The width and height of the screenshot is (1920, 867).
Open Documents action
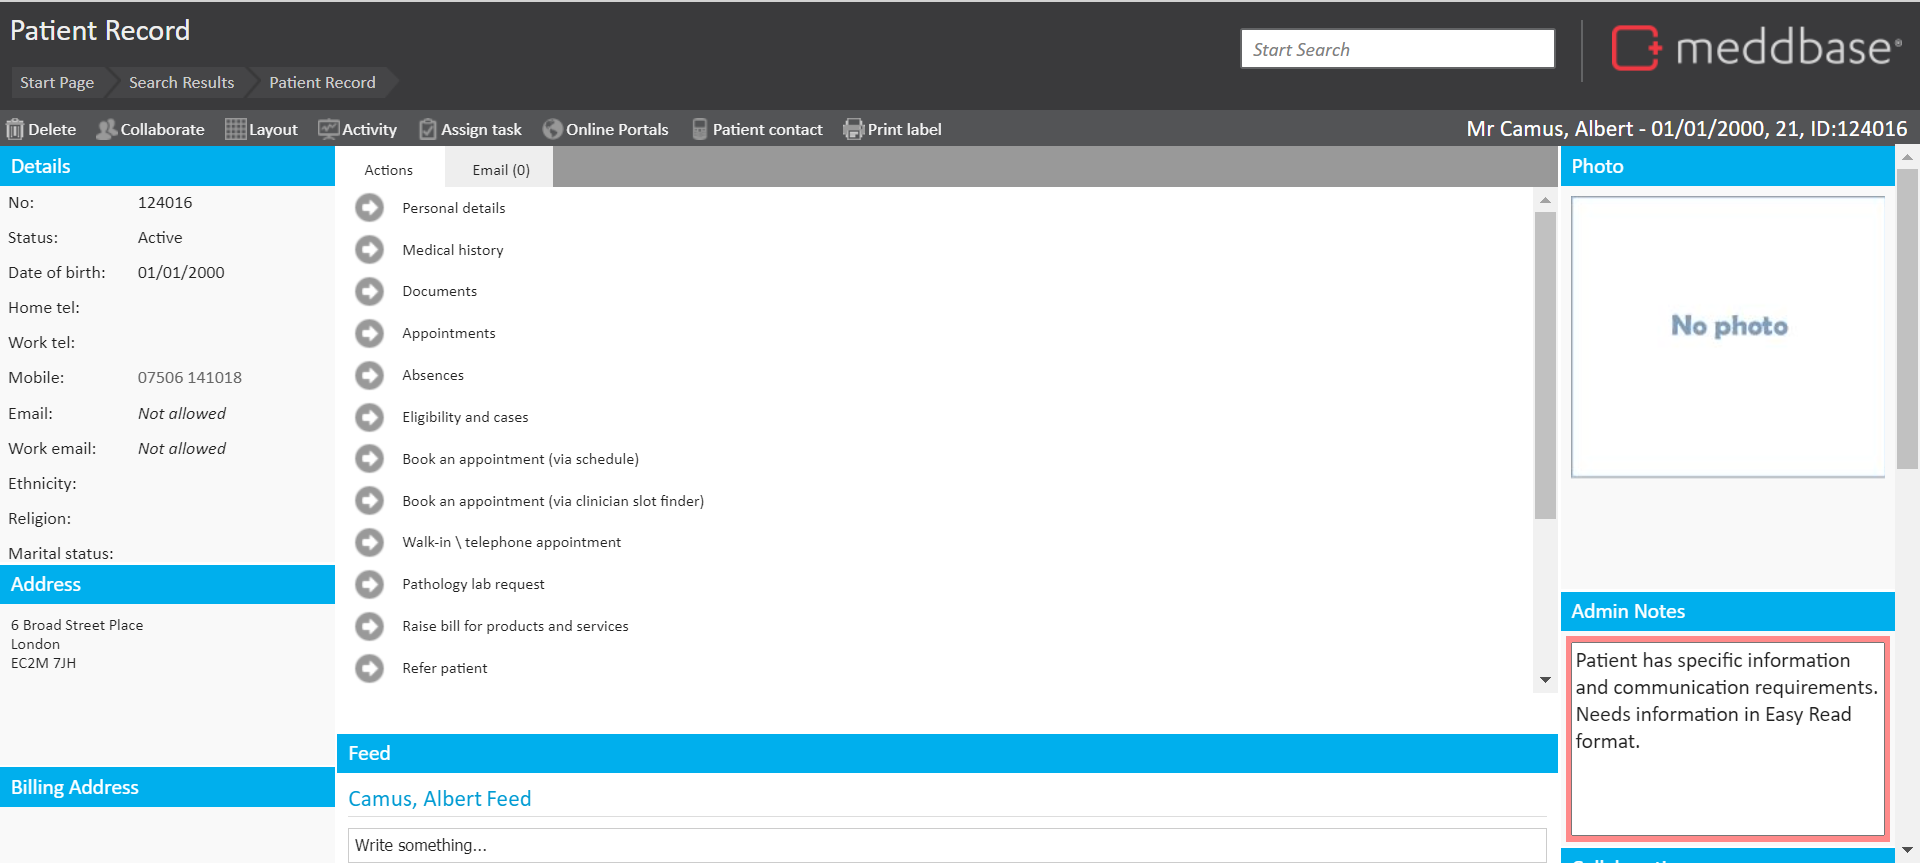click(x=440, y=291)
